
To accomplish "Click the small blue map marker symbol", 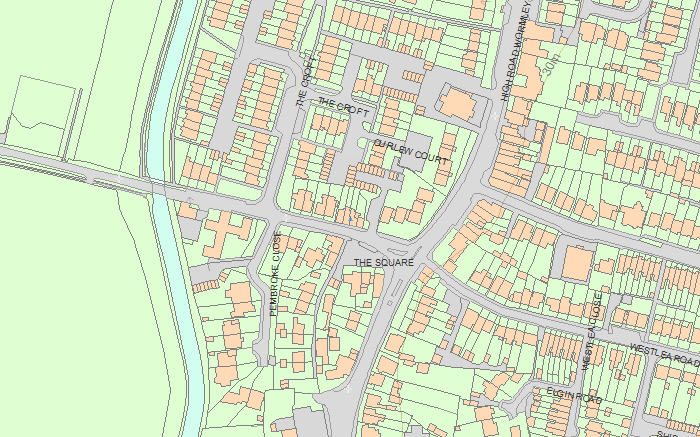I will click(351, 219).
